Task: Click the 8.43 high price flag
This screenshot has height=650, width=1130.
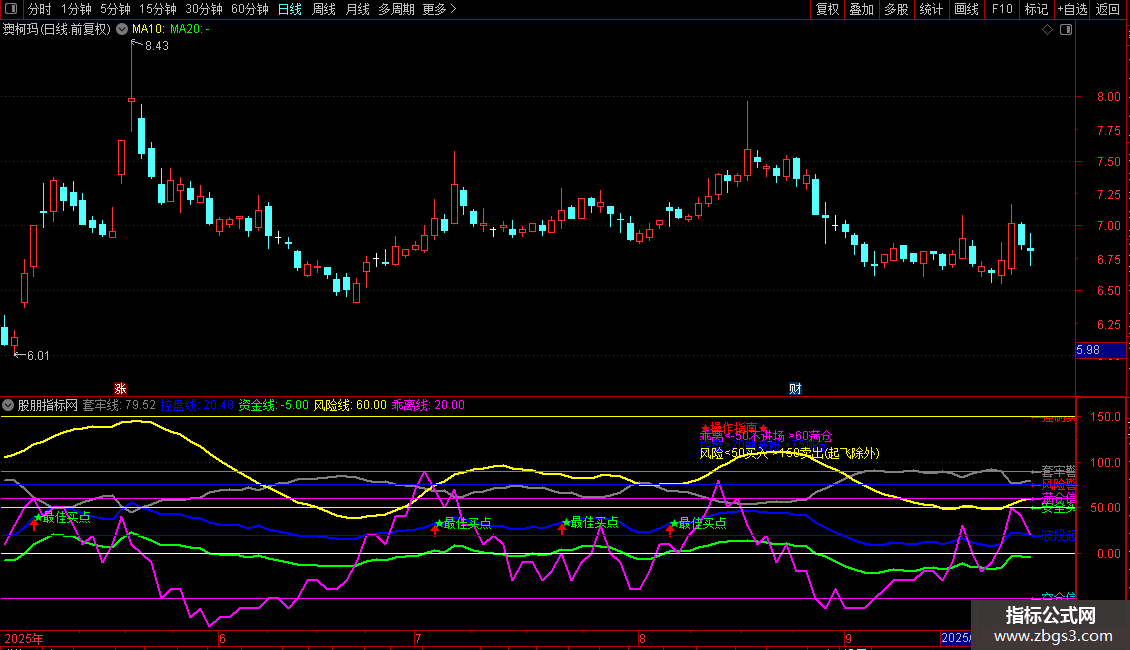Action: [x=156, y=46]
